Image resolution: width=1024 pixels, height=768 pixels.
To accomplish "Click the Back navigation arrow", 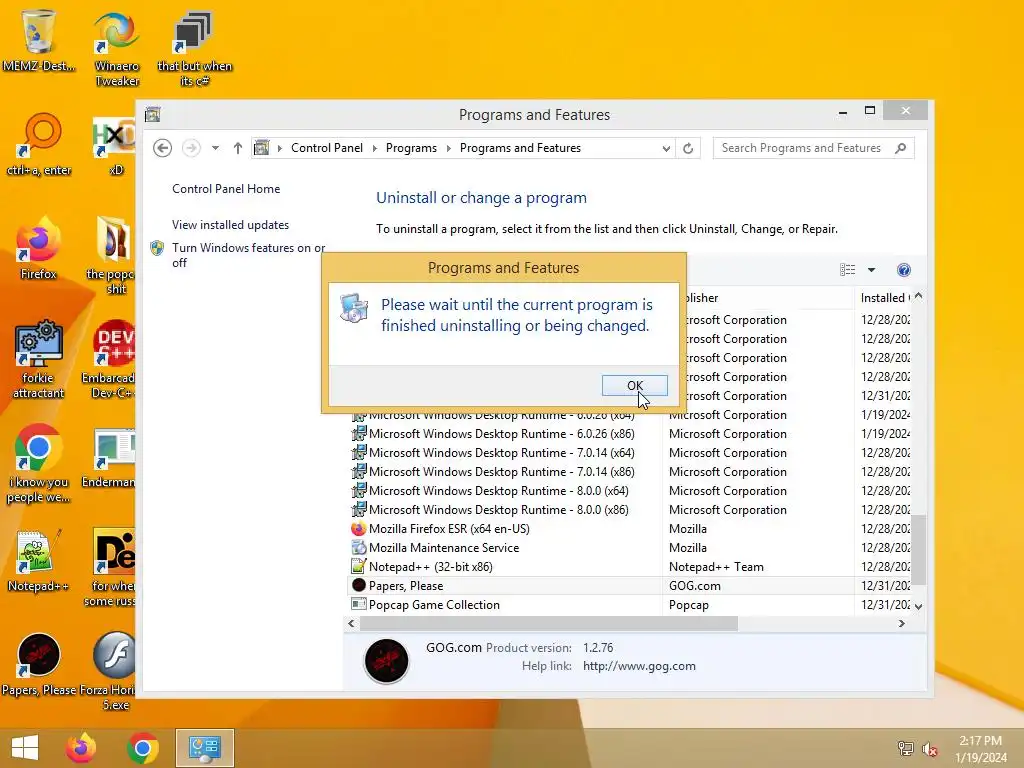I will pos(163,148).
